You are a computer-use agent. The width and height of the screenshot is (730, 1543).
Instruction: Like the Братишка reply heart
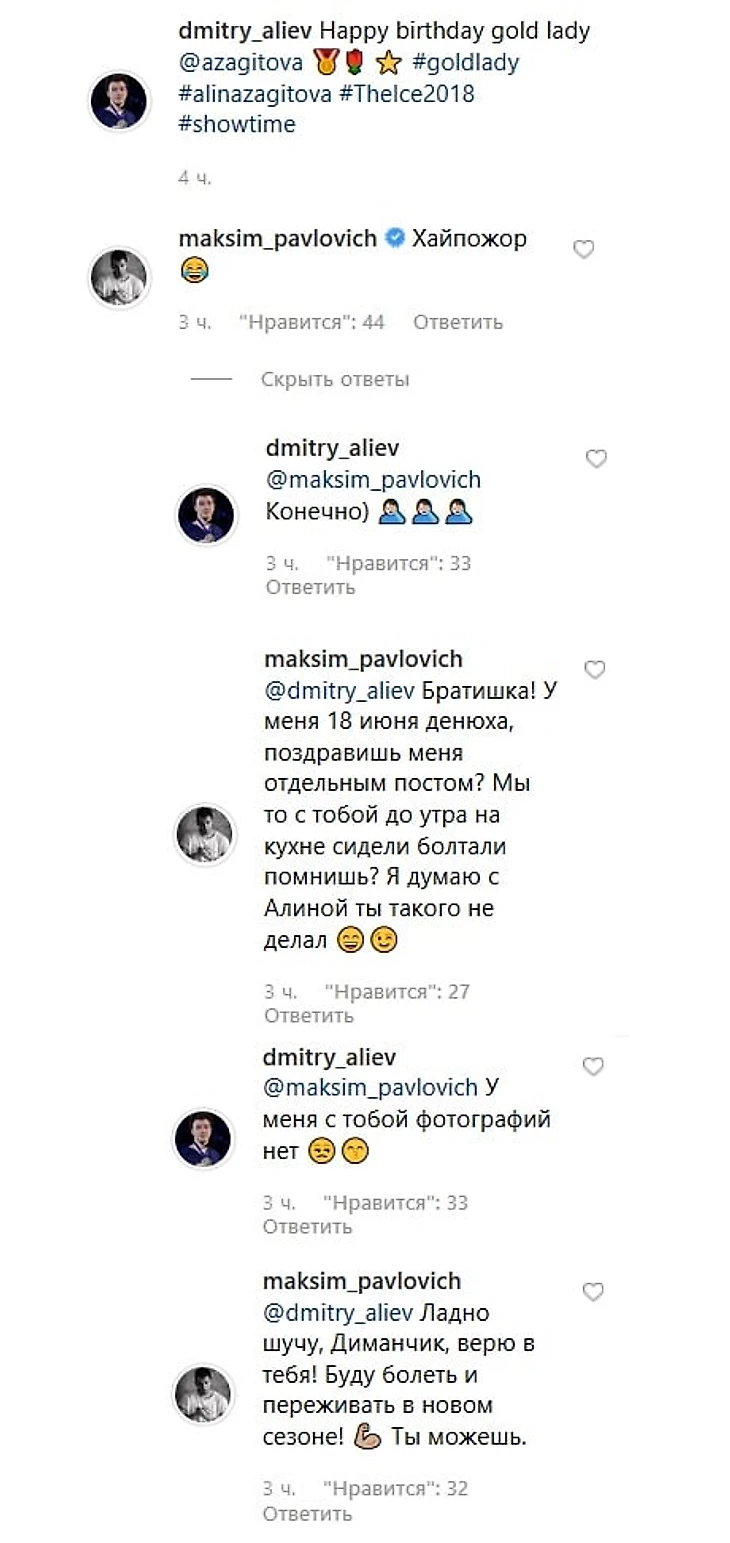pos(595,670)
